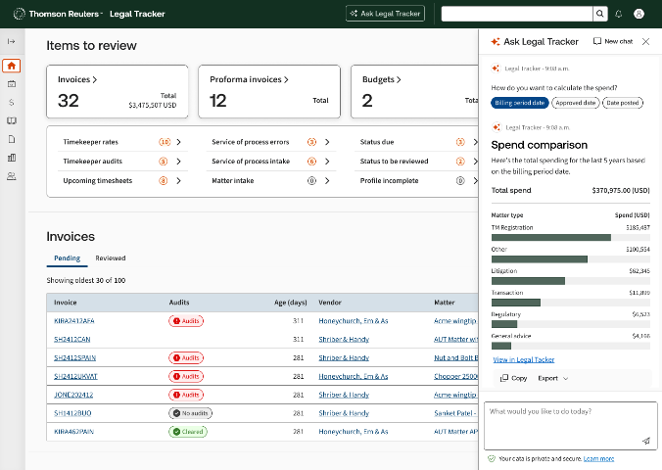Screen dimensions: 662x470
Task: Send message with paper plane icon
Action: [x=645, y=440]
